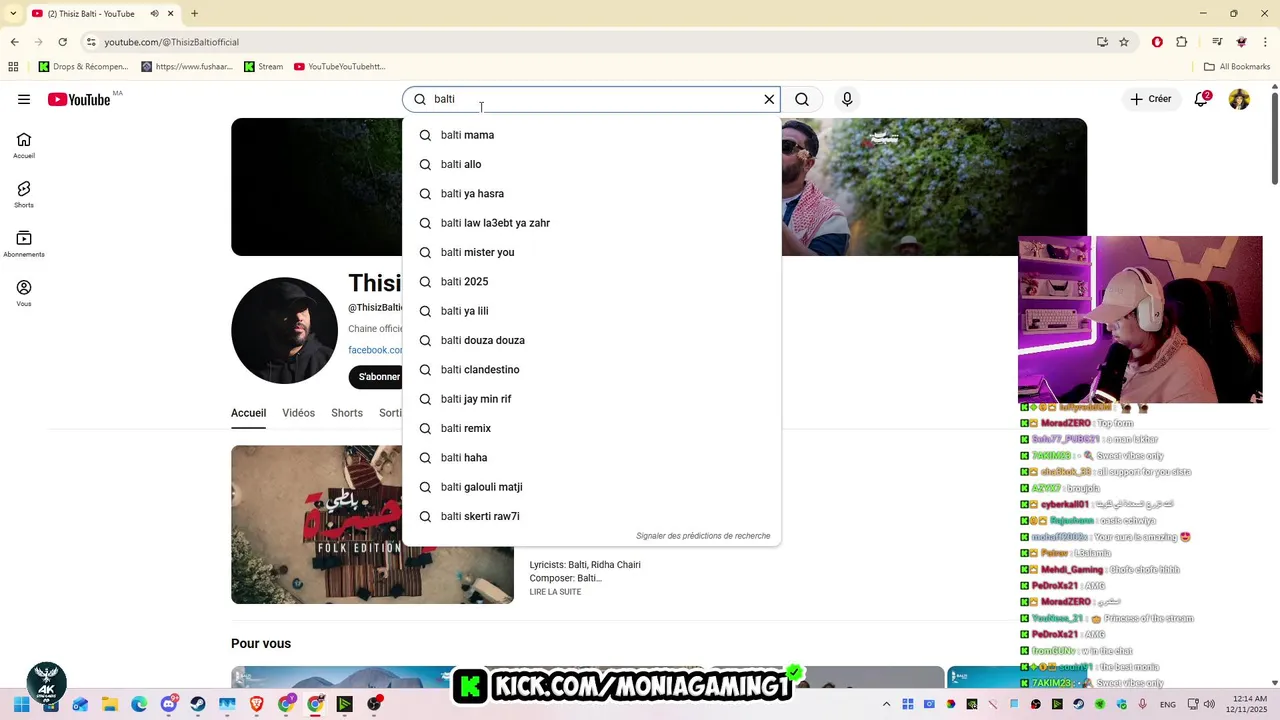Open the Windows Start menu
The image size is (1280, 720).
21,704
